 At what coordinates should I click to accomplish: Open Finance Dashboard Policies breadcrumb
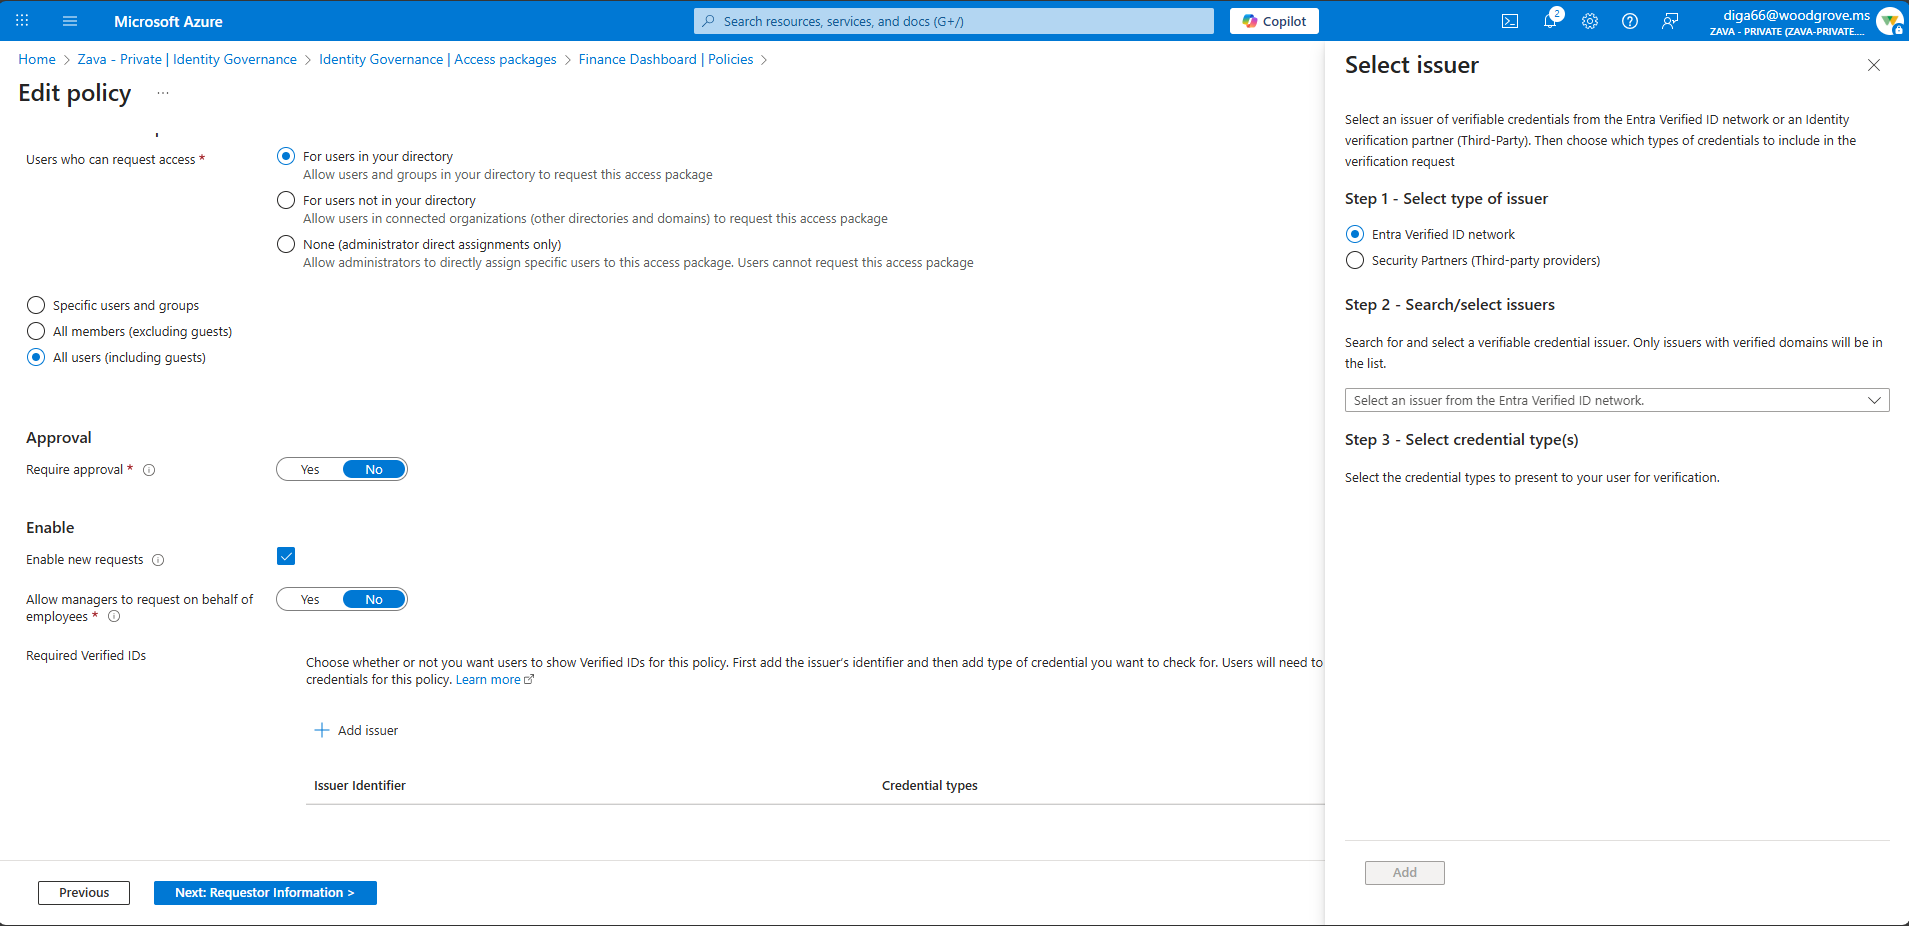pyautogui.click(x=666, y=59)
